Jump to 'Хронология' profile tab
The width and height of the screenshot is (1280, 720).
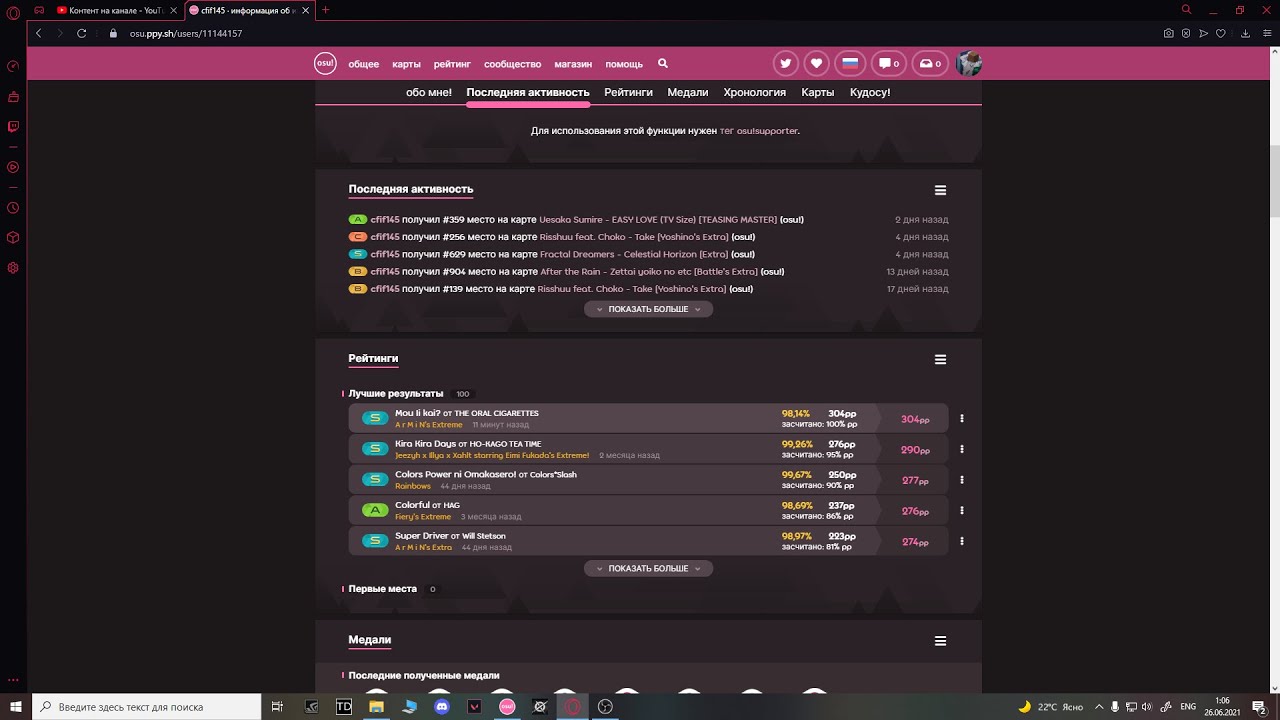point(754,92)
